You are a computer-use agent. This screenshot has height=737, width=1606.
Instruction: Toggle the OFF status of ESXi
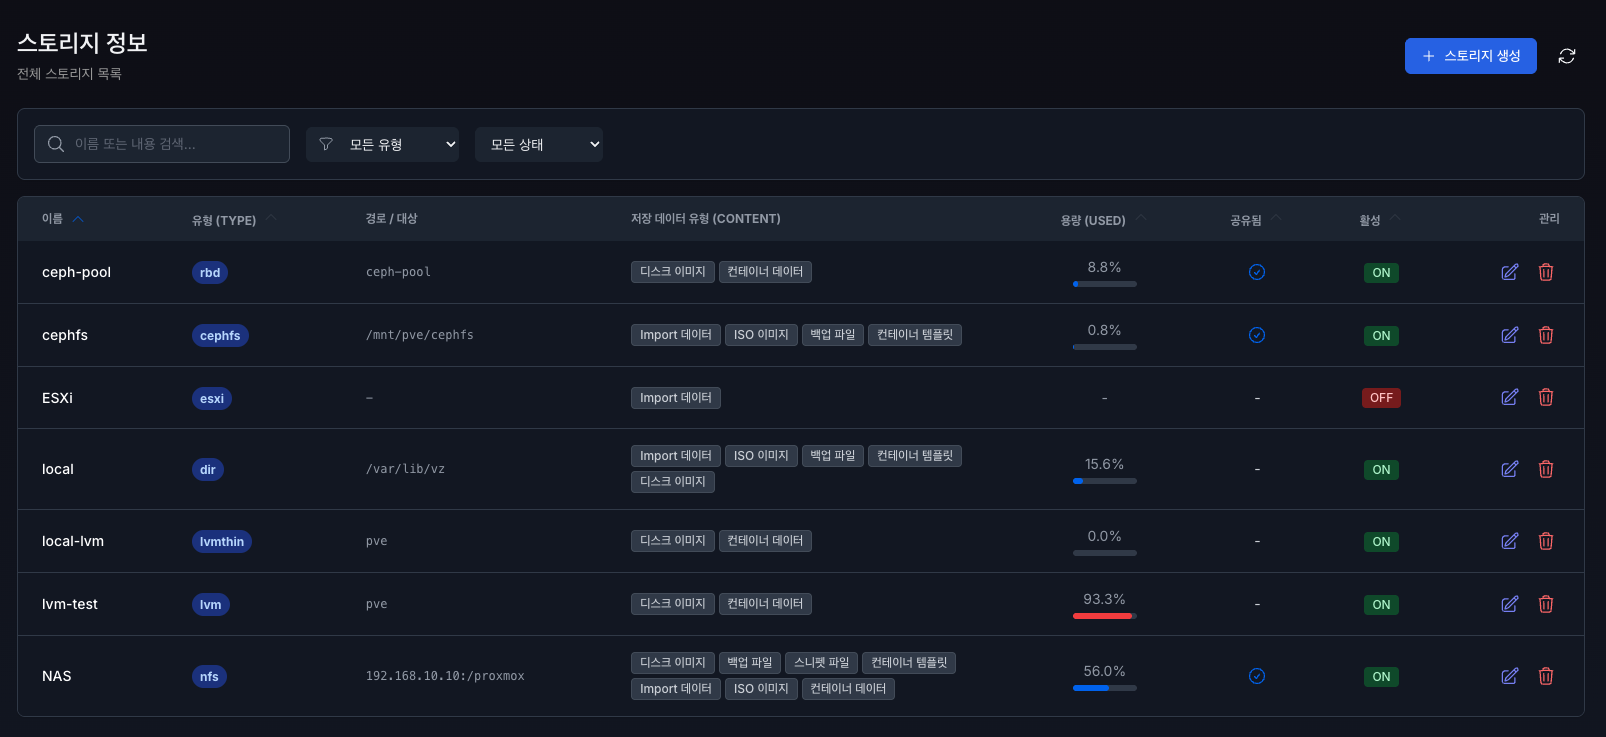point(1381,398)
